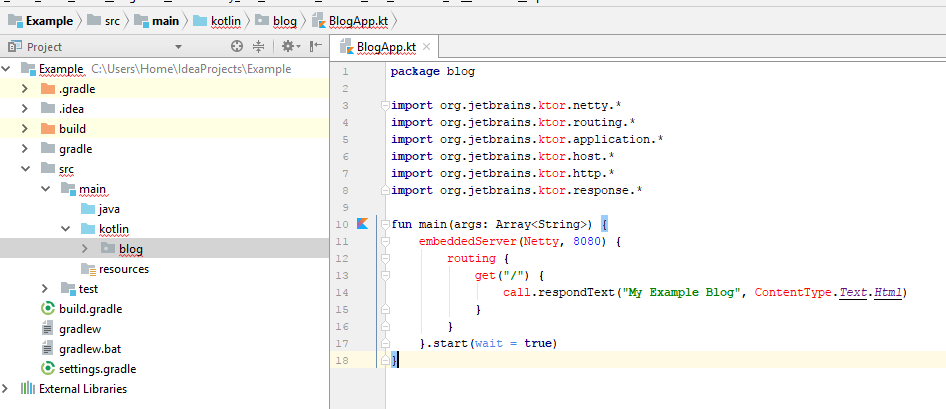The width and height of the screenshot is (946, 409).
Task: Open the Project view type dropdown
Action: (178, 47)
